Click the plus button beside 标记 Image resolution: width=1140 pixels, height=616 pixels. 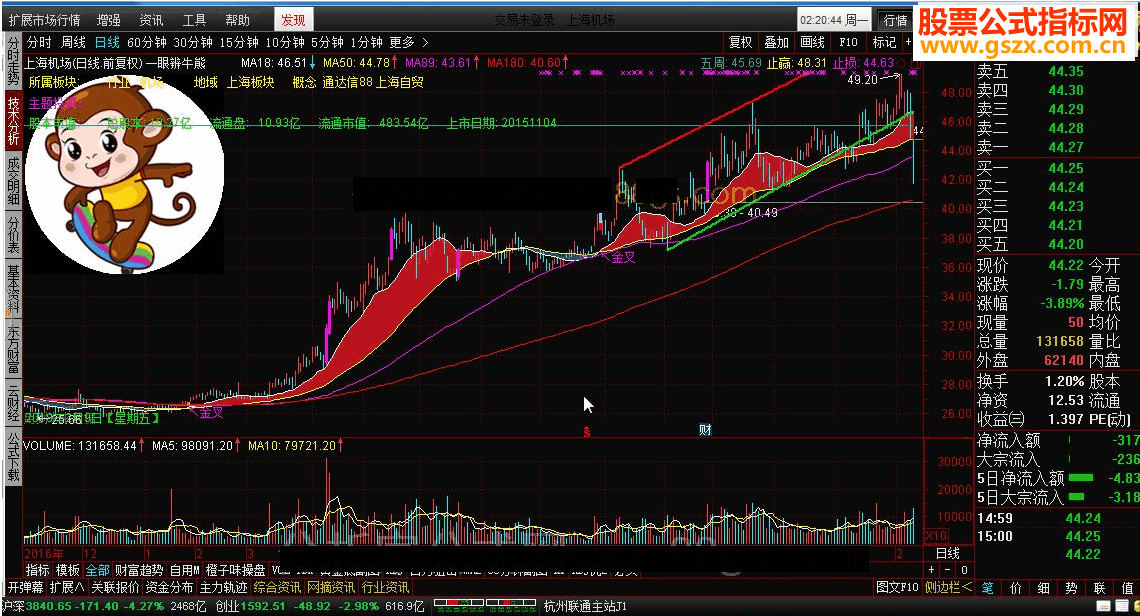pyautogui.click(x=908, y=42)
